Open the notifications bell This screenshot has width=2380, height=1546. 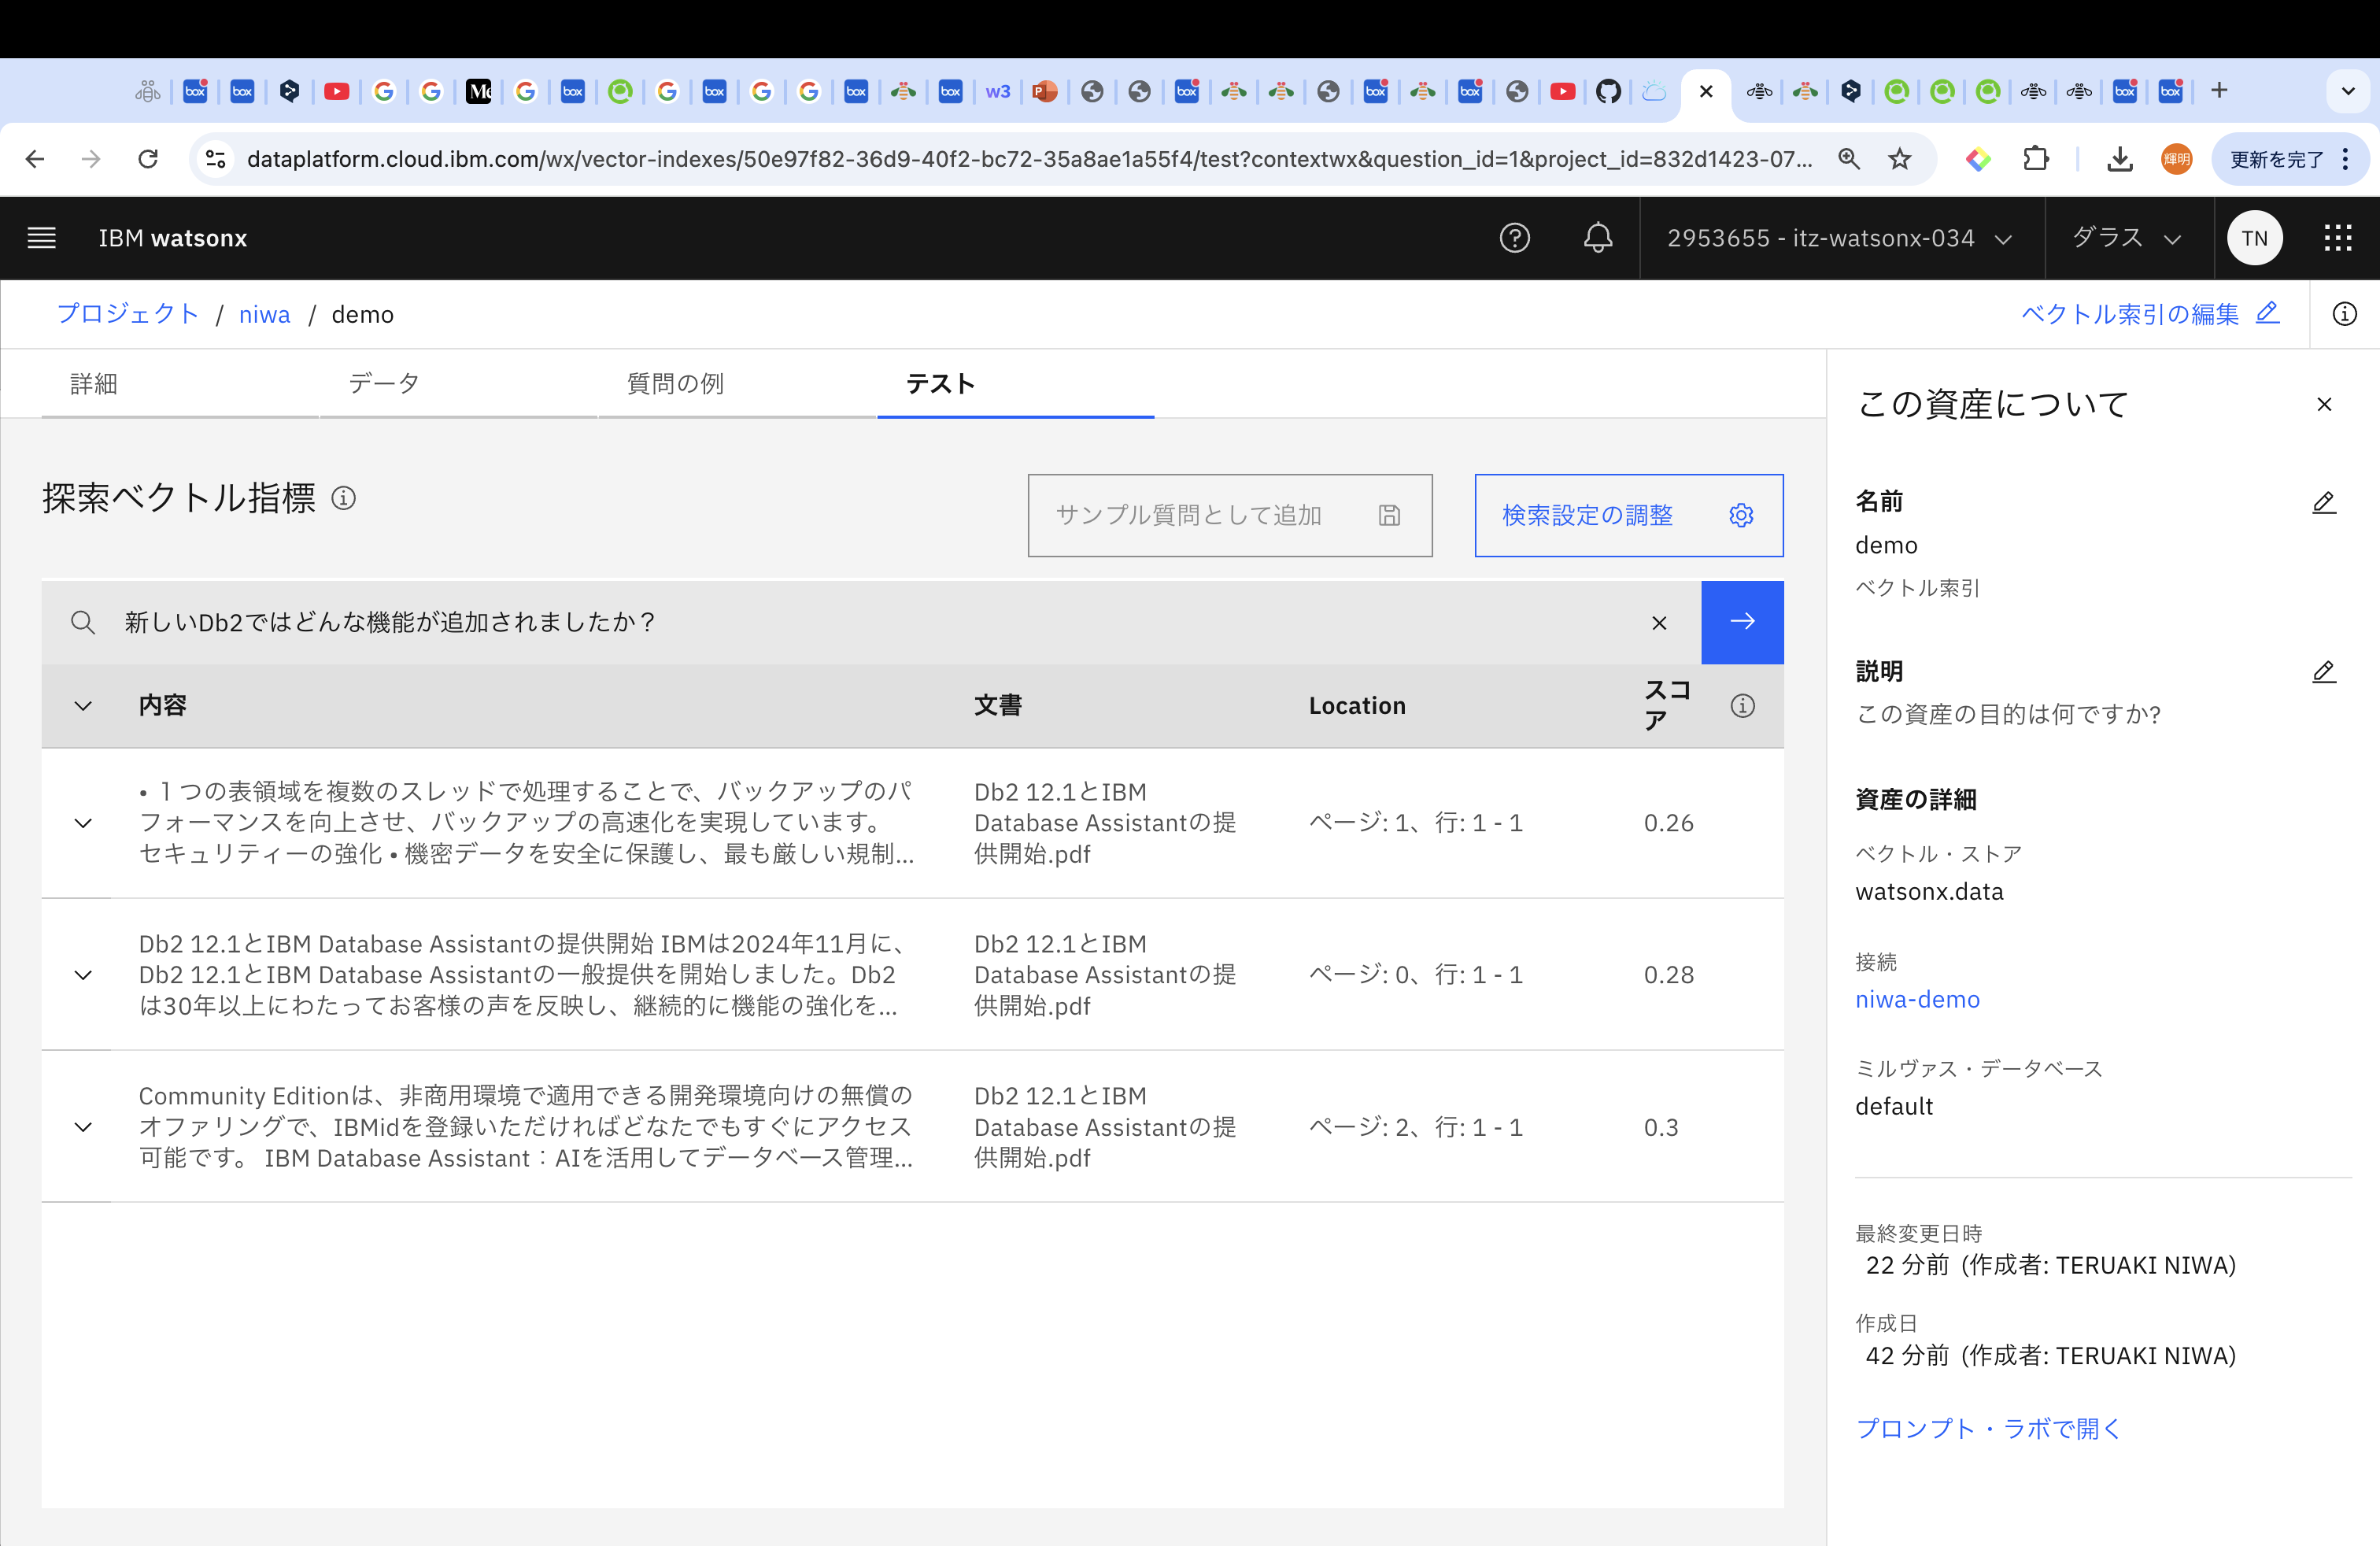tap(1597, 238)
